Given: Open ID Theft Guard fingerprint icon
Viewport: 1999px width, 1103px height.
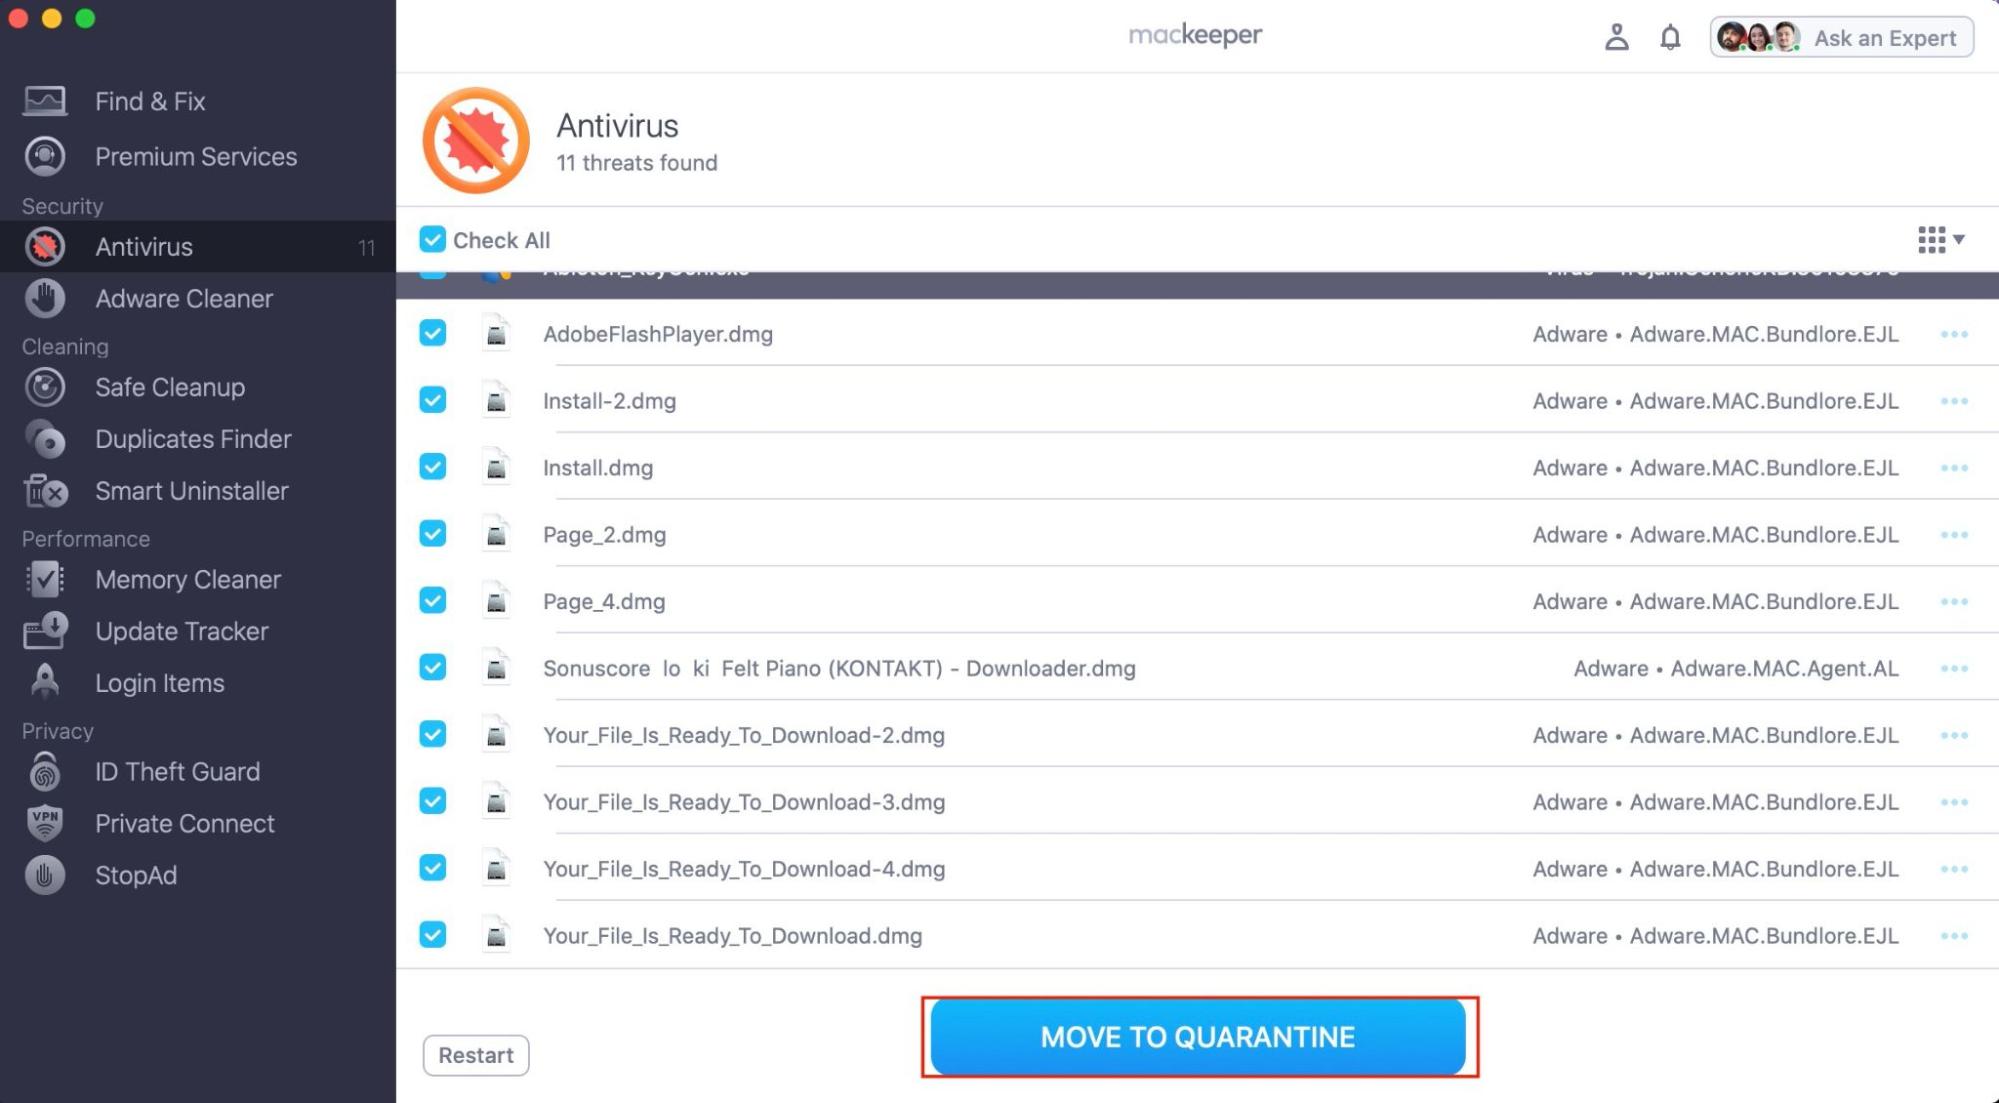Looking at the screenshot, I should [45, 771].
